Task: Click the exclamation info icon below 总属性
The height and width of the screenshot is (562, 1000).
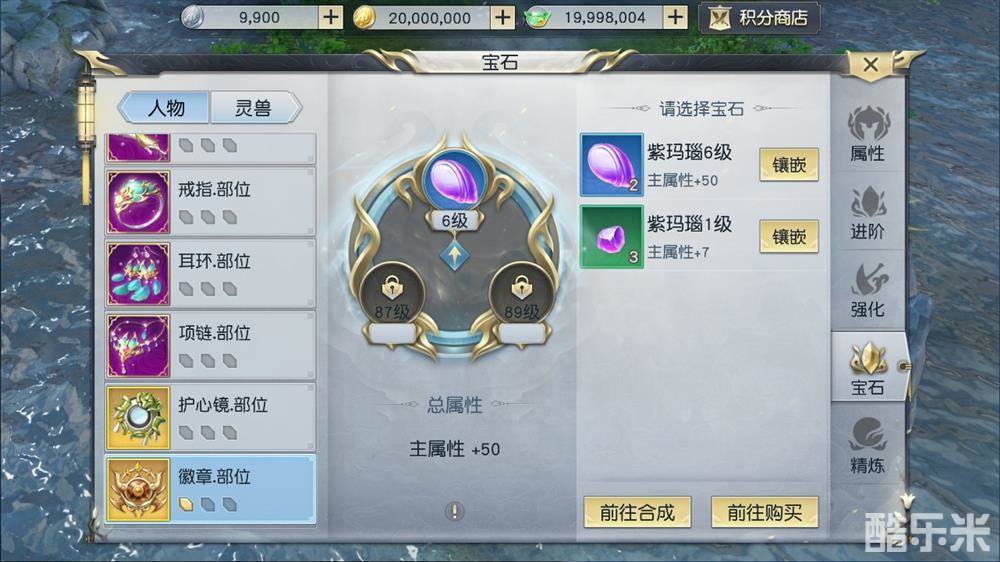Action: tap(454, 511)
